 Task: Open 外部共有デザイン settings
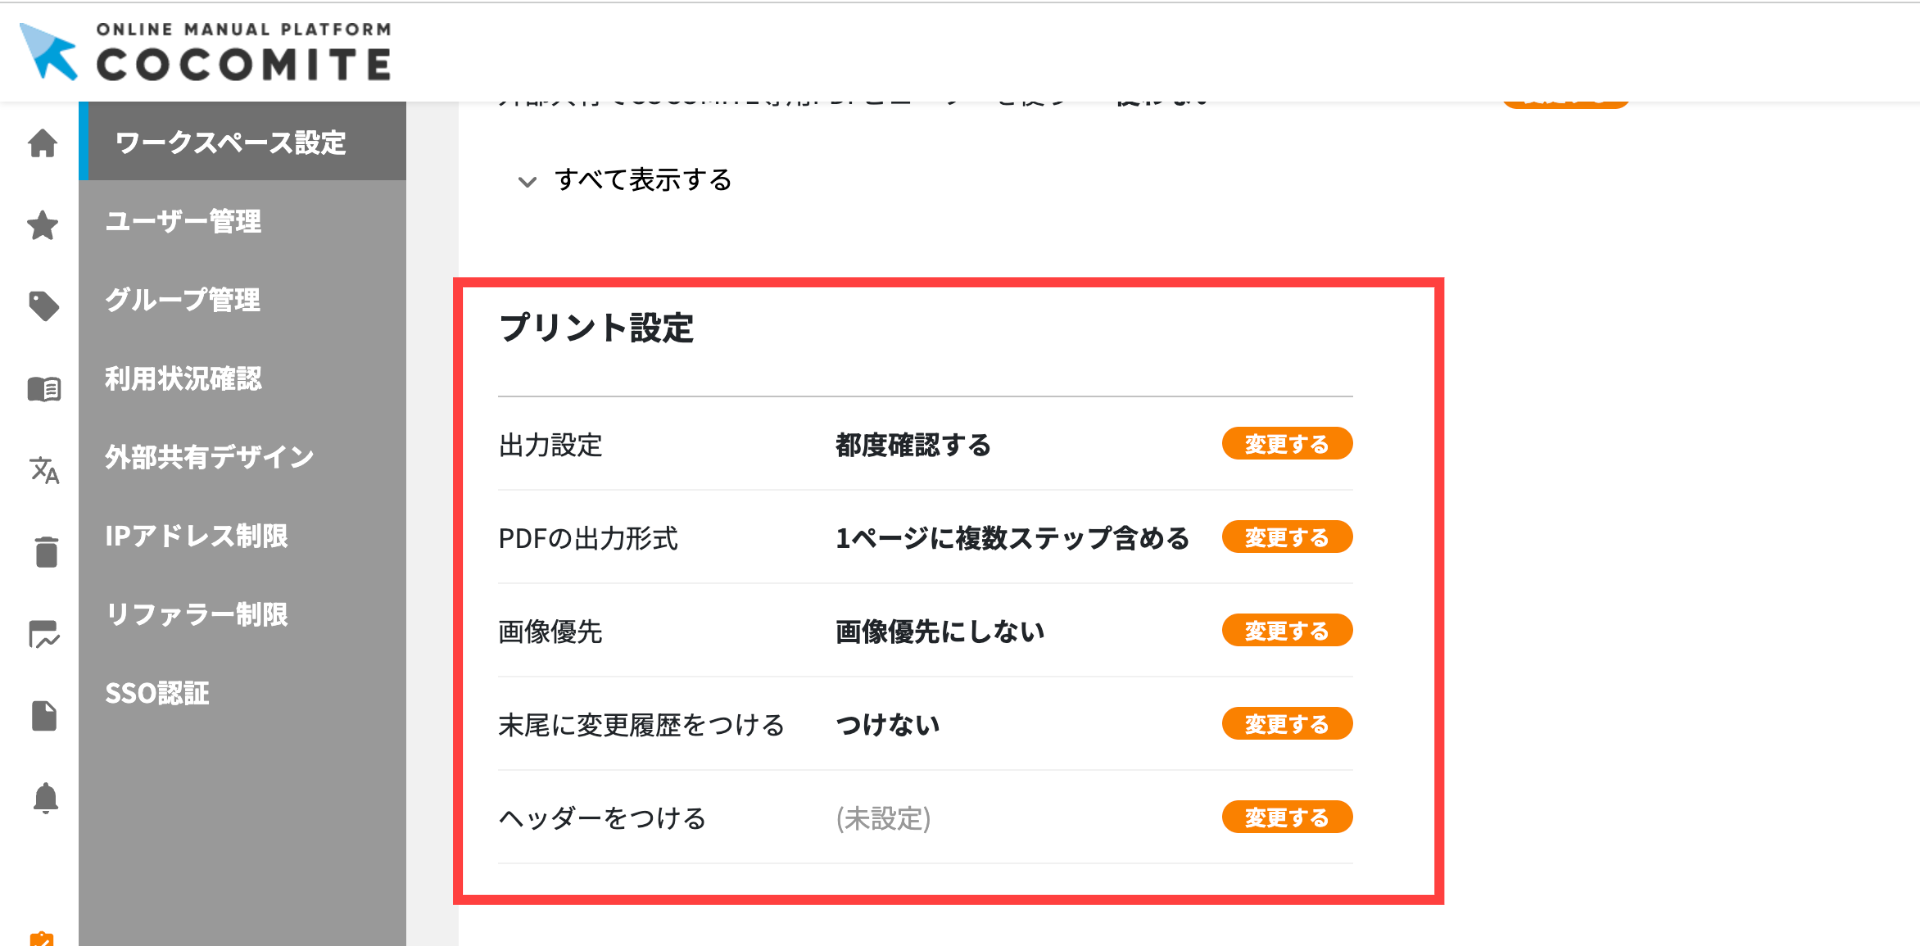click(x=210, y=457)
